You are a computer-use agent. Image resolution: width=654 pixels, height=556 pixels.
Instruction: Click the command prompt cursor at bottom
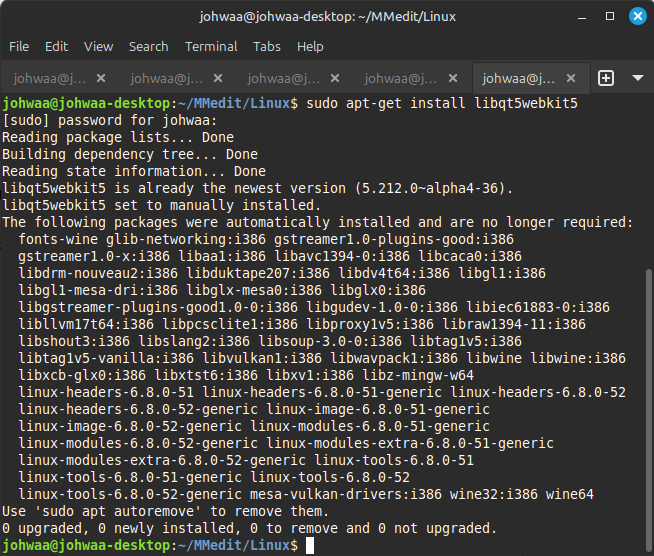point(311,545)
